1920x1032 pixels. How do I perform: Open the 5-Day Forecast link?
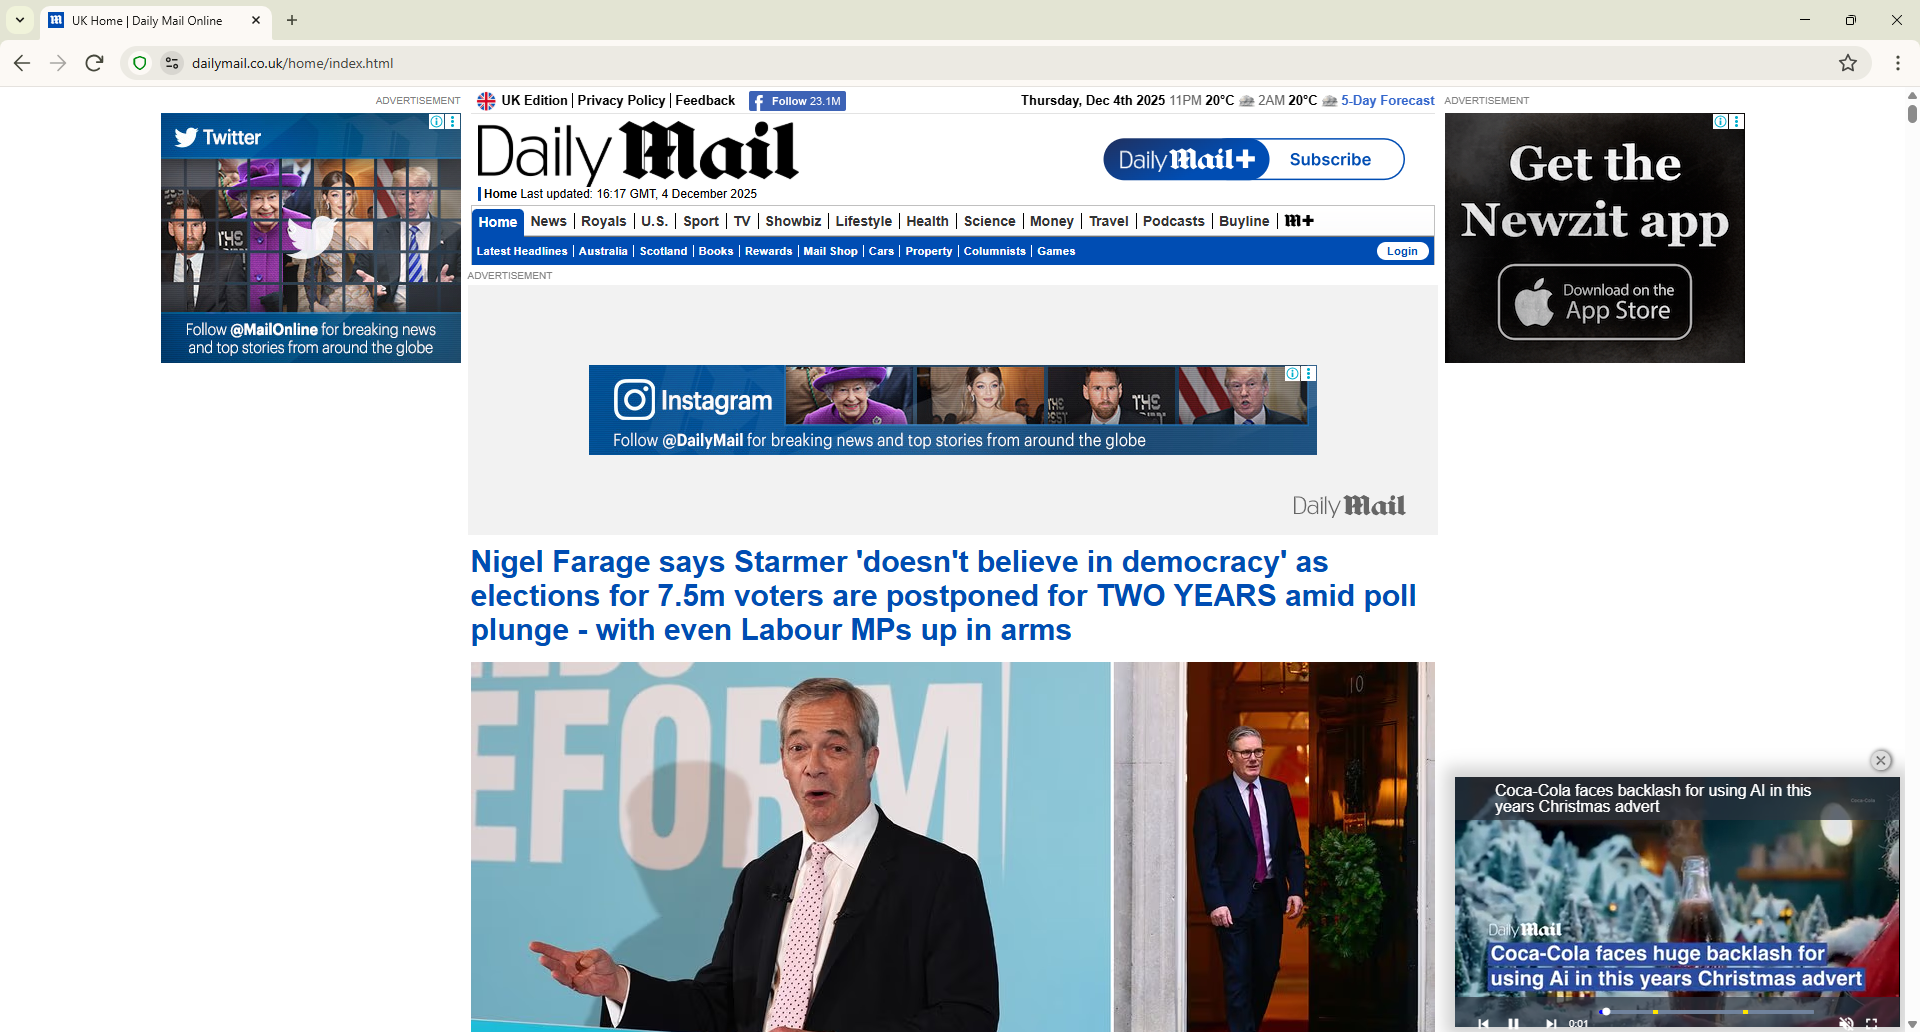[1387, 101]
